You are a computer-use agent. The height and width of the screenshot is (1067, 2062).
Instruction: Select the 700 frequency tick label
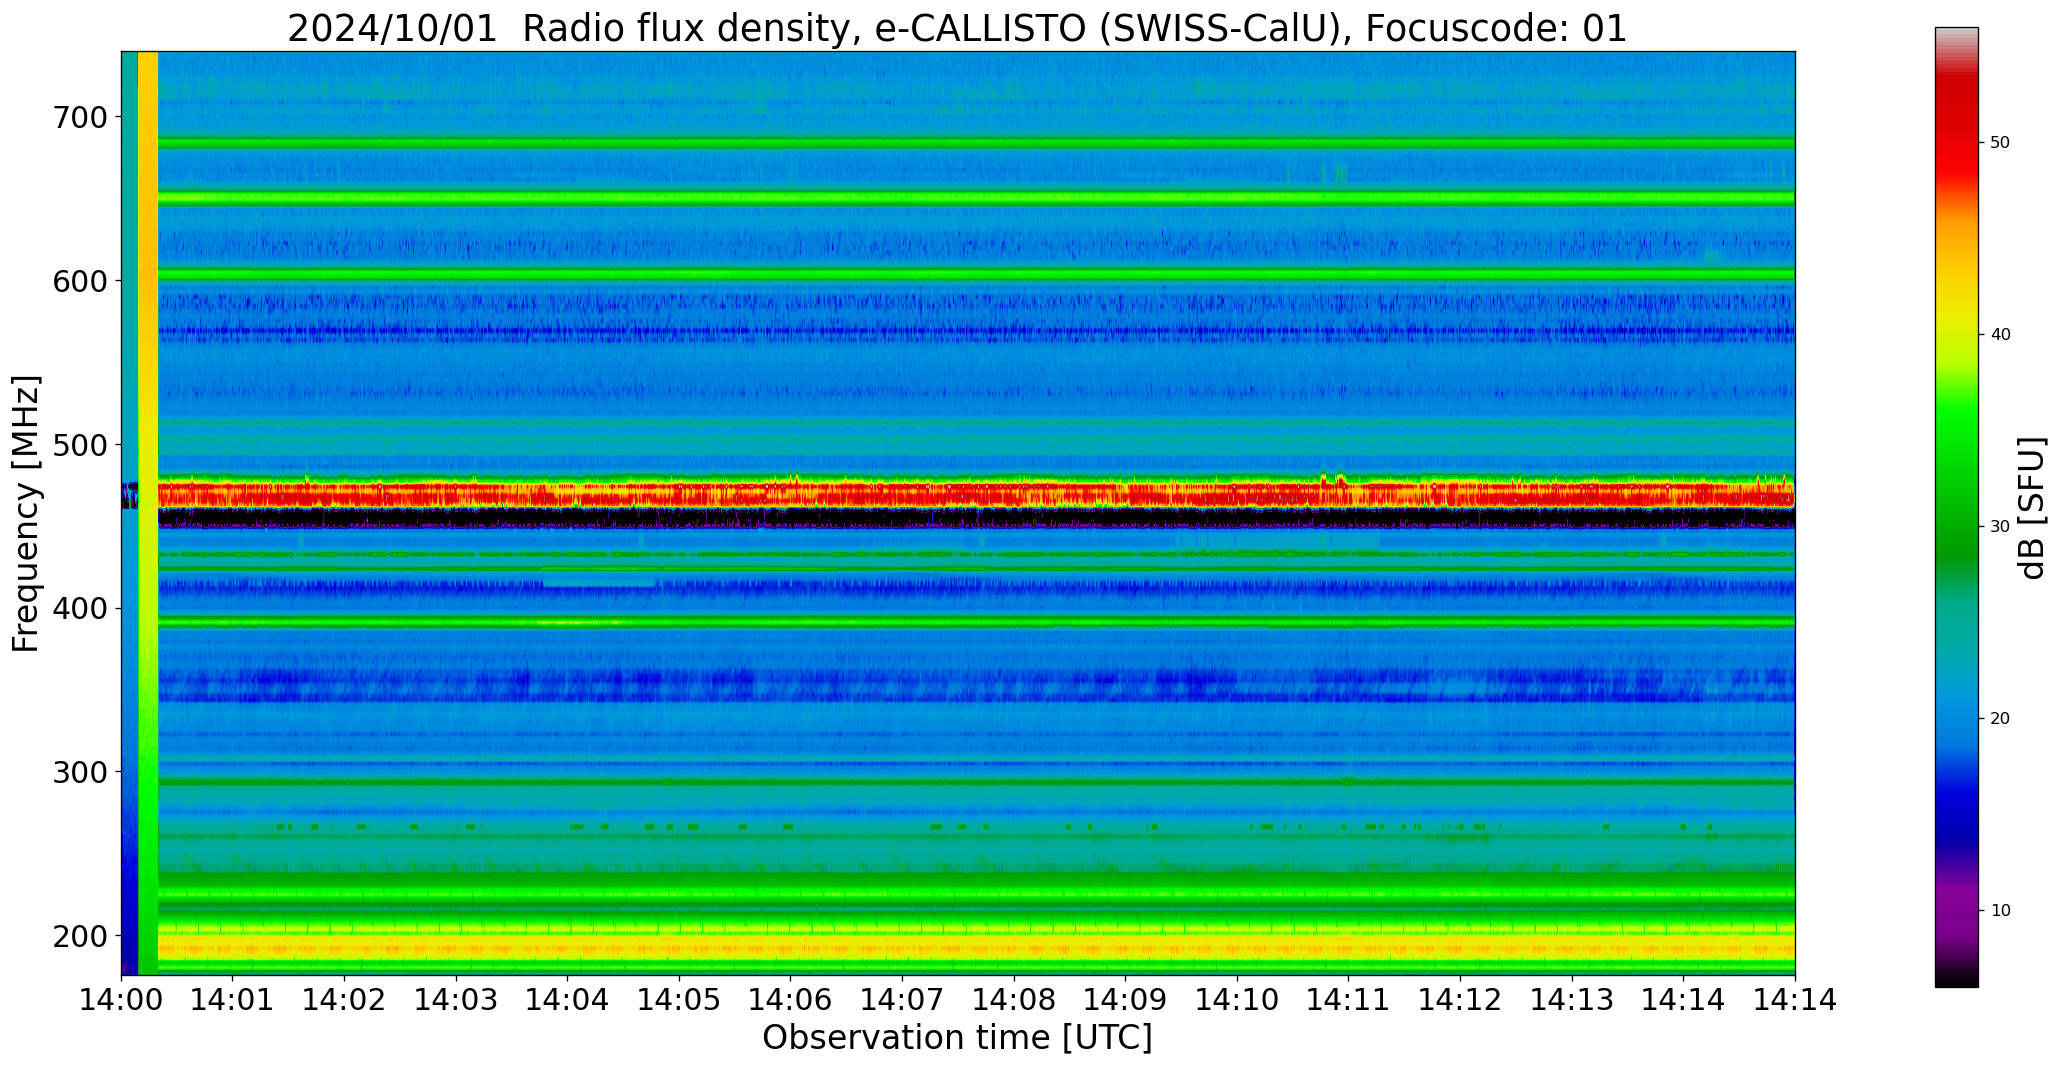pos(78,117)
